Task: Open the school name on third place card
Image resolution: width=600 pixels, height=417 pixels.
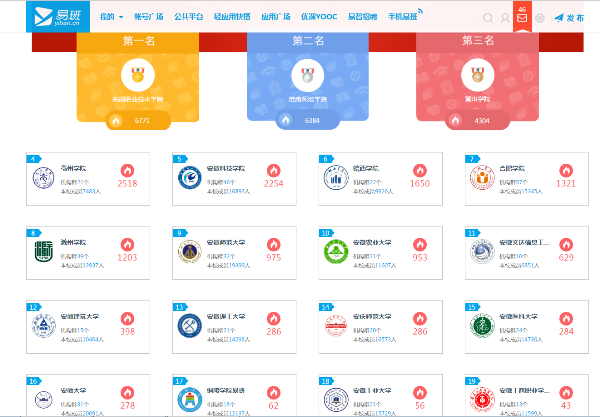Action: (x=478, y=99)
